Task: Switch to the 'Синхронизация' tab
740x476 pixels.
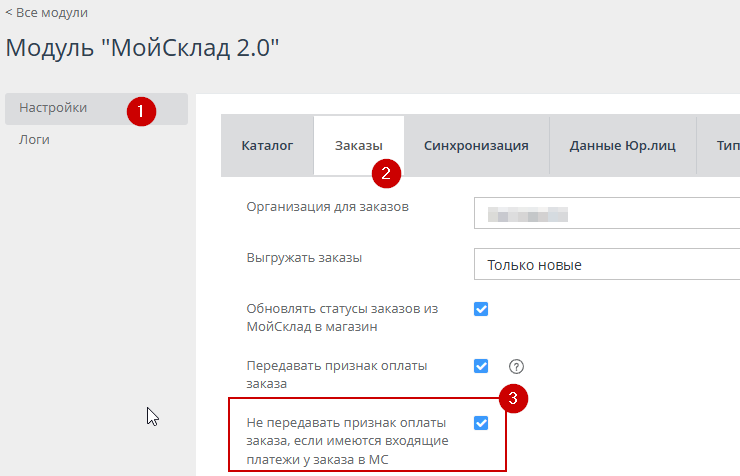Action: [476, 145]
